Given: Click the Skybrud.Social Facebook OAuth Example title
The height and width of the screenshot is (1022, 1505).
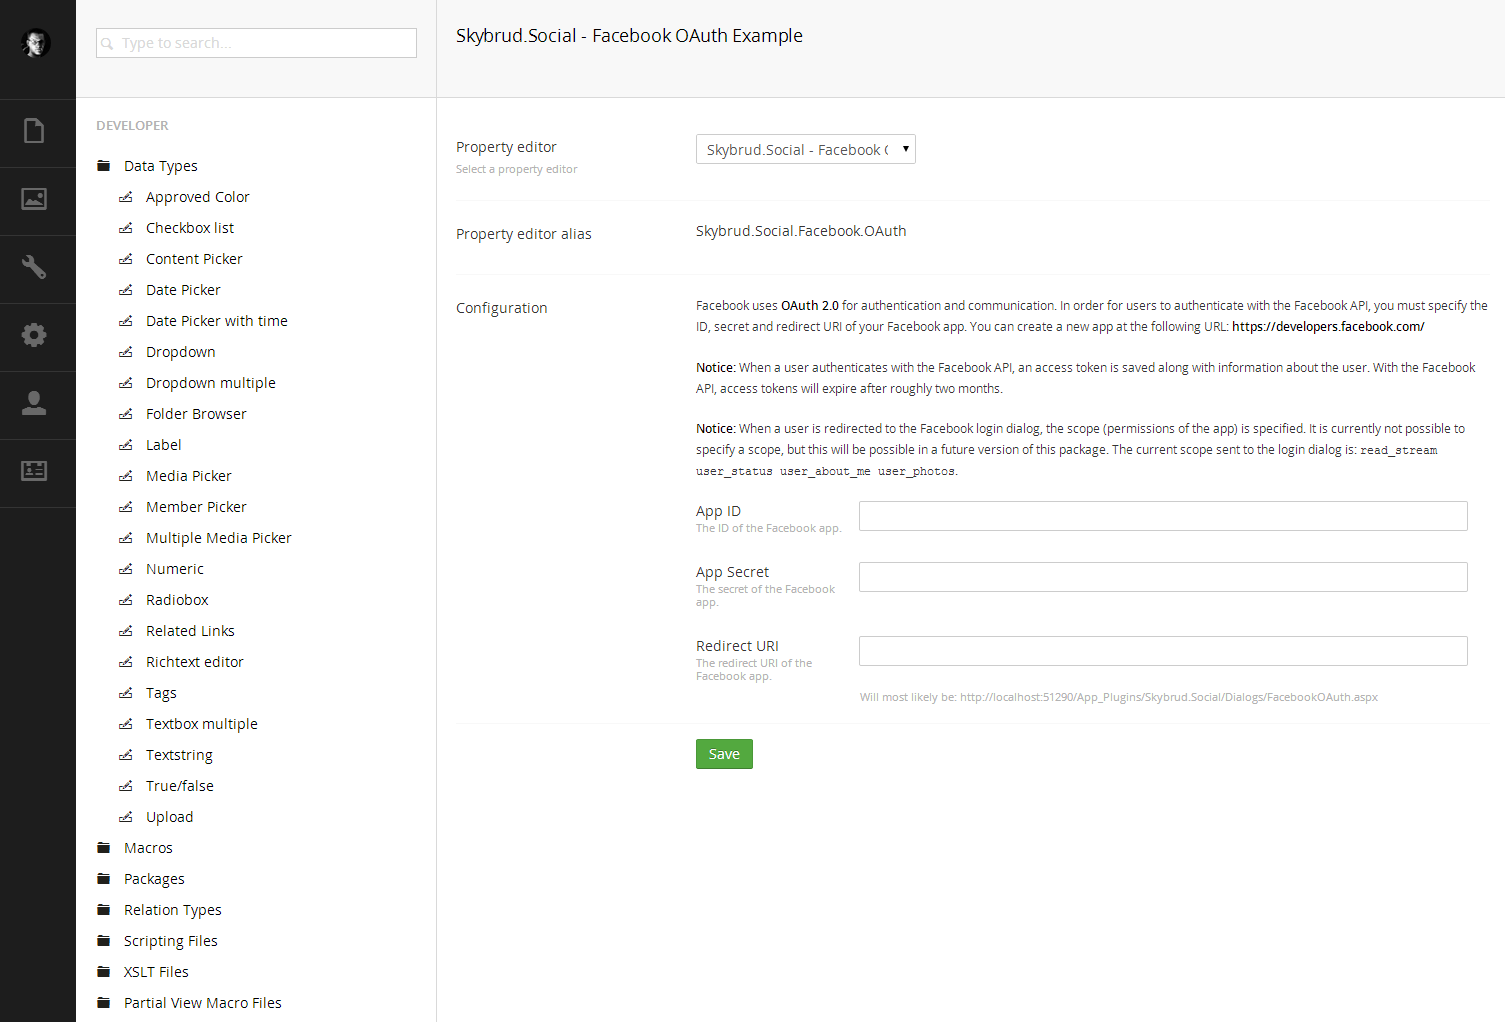Looking at the screenshot, I should 629,36.
